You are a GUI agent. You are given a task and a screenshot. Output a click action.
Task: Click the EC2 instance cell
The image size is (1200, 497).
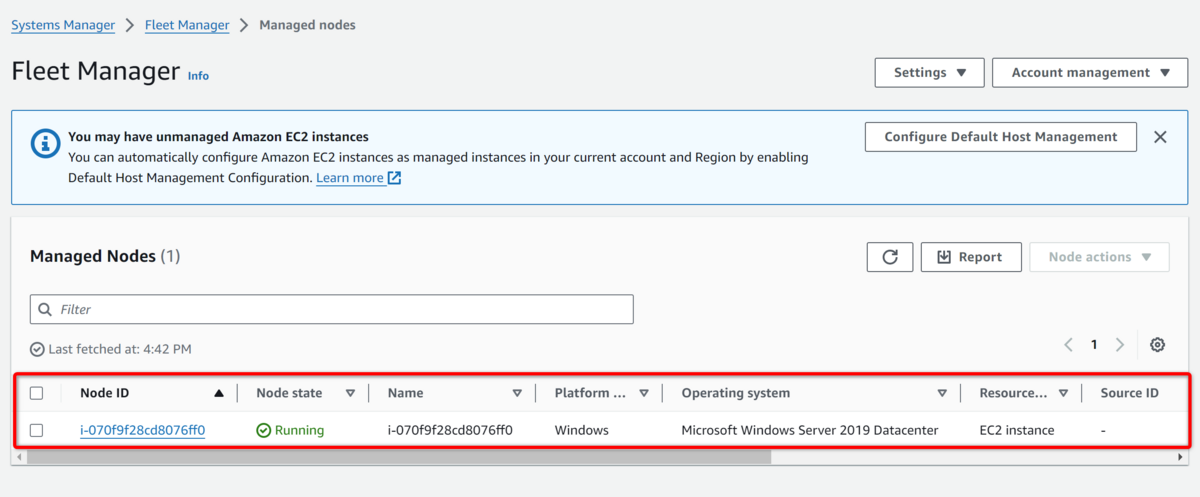coord(1017,430)
